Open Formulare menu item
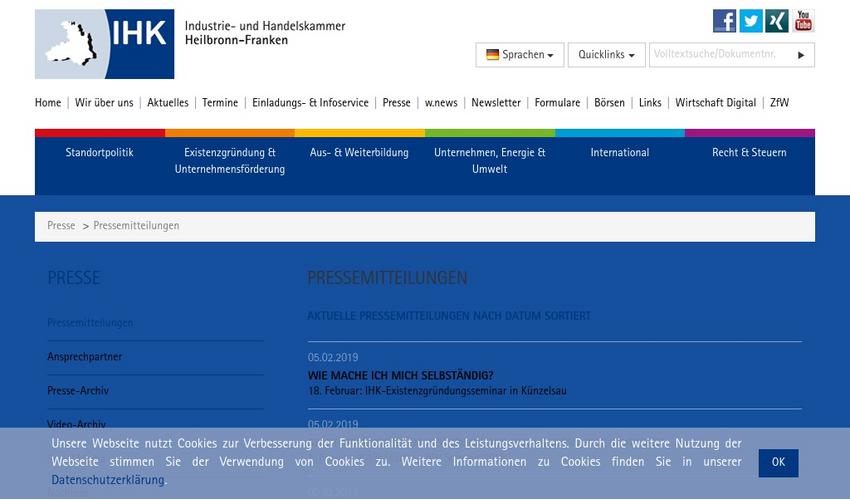Screen dimensions: 850x500 [557, 102]
